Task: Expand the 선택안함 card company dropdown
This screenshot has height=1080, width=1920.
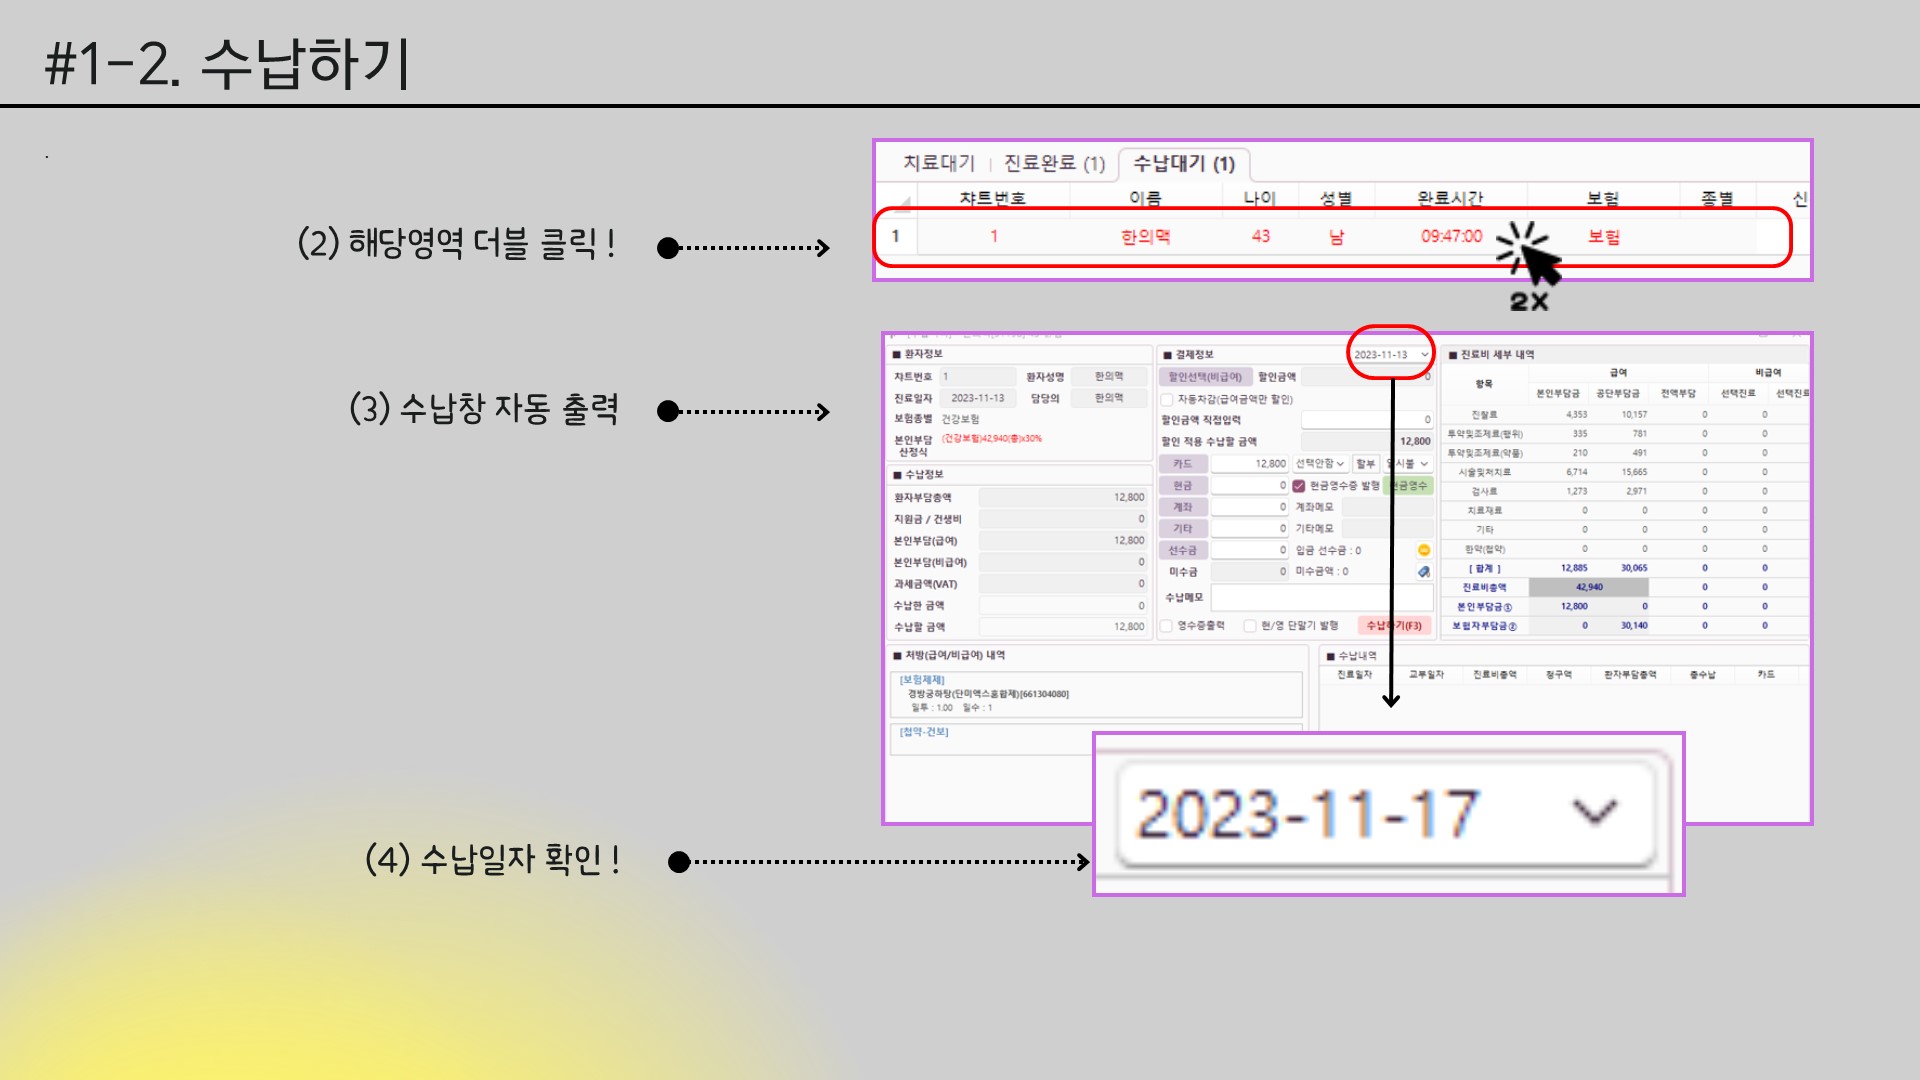Action: 1320,464
